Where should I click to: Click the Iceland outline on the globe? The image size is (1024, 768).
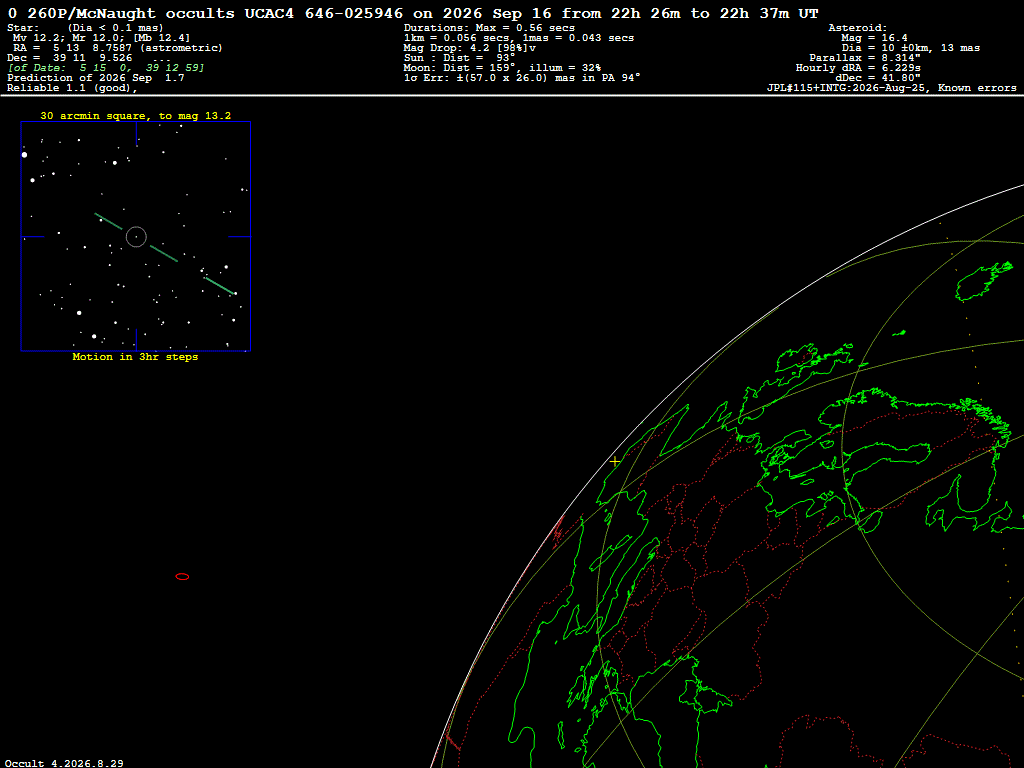pyautogui.click(x=983, y=281)
